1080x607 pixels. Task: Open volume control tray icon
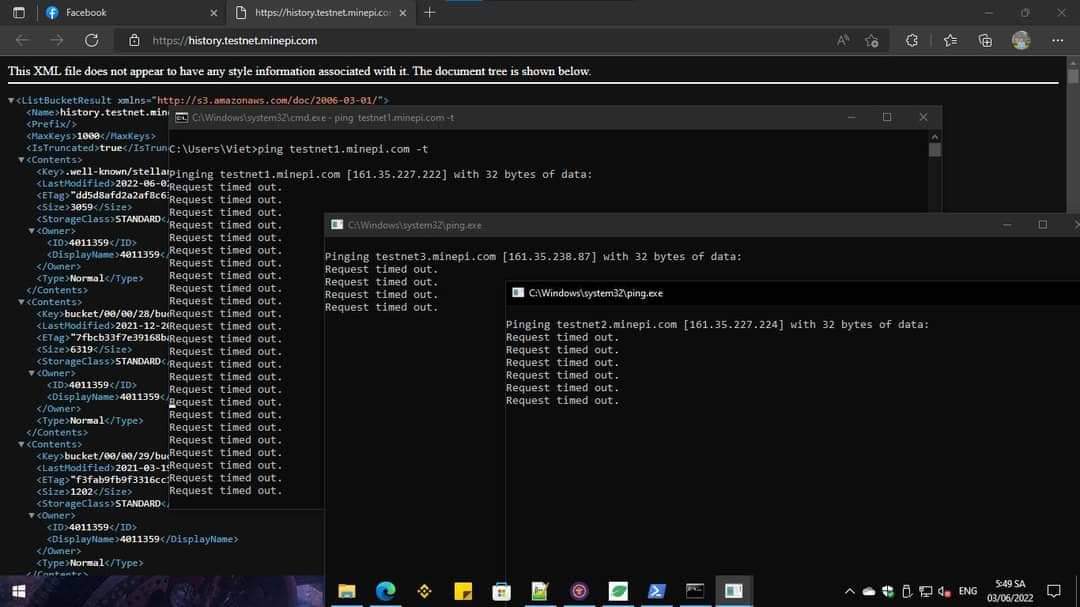pos(944,591)
